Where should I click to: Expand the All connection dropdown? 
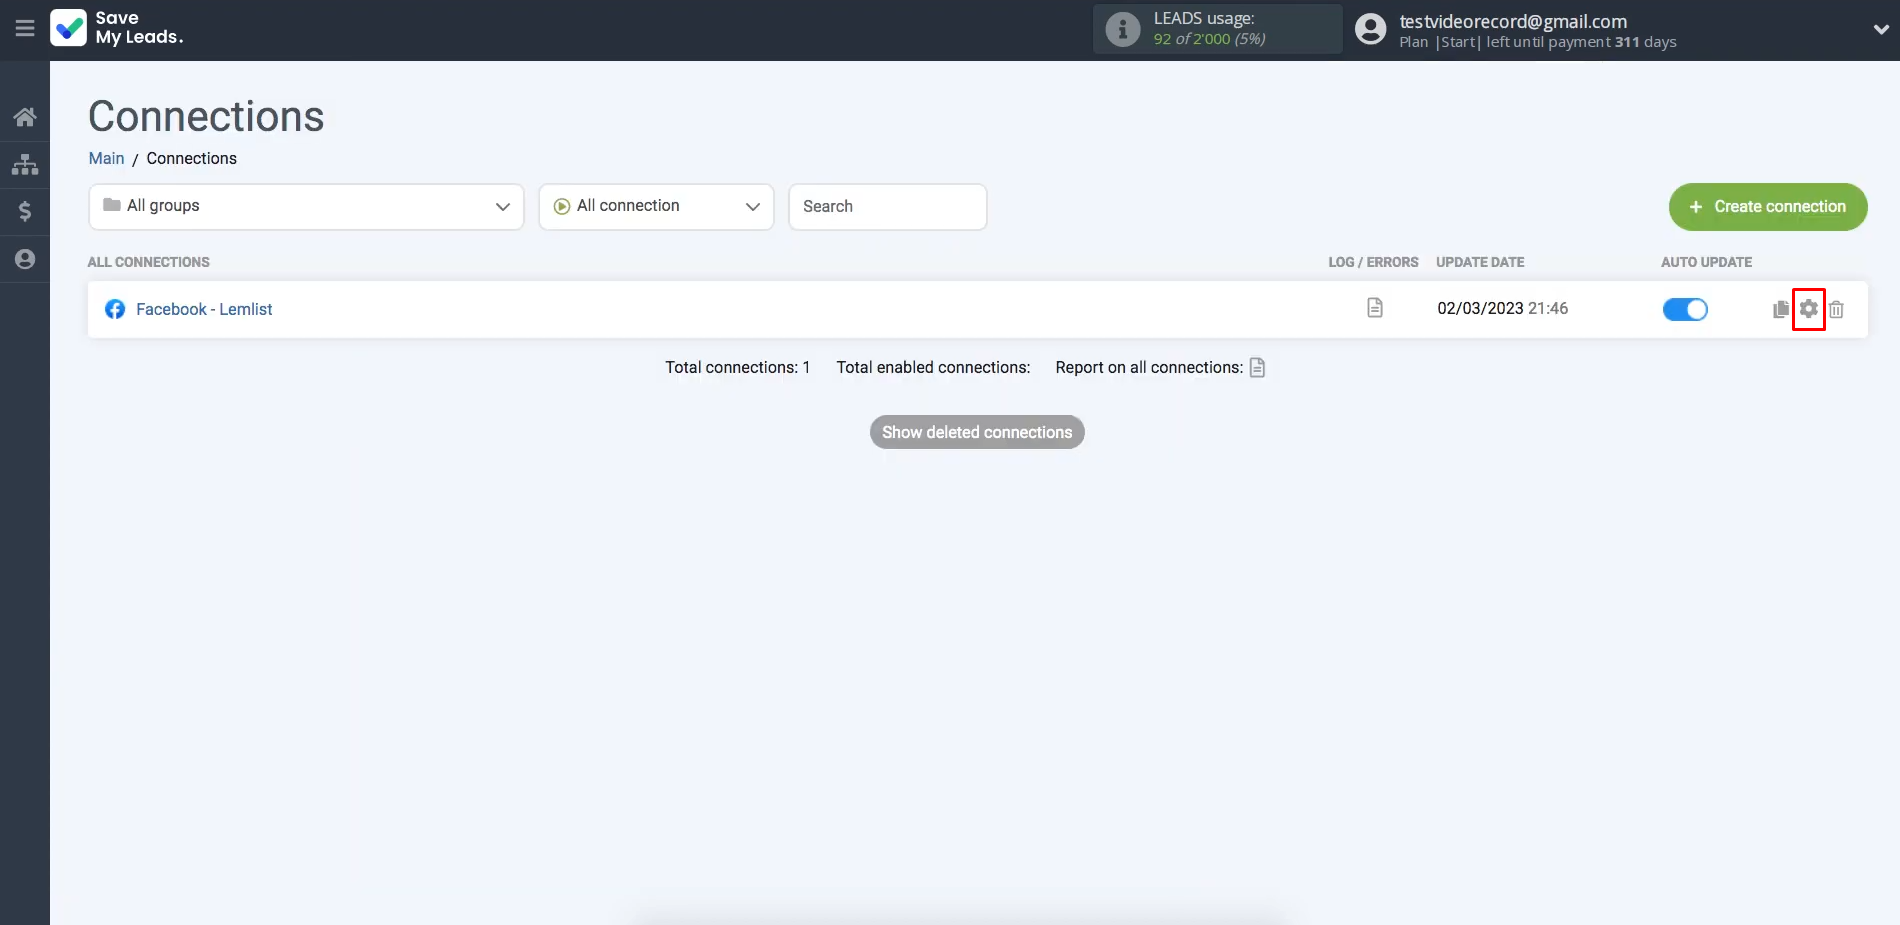(656, 206)
